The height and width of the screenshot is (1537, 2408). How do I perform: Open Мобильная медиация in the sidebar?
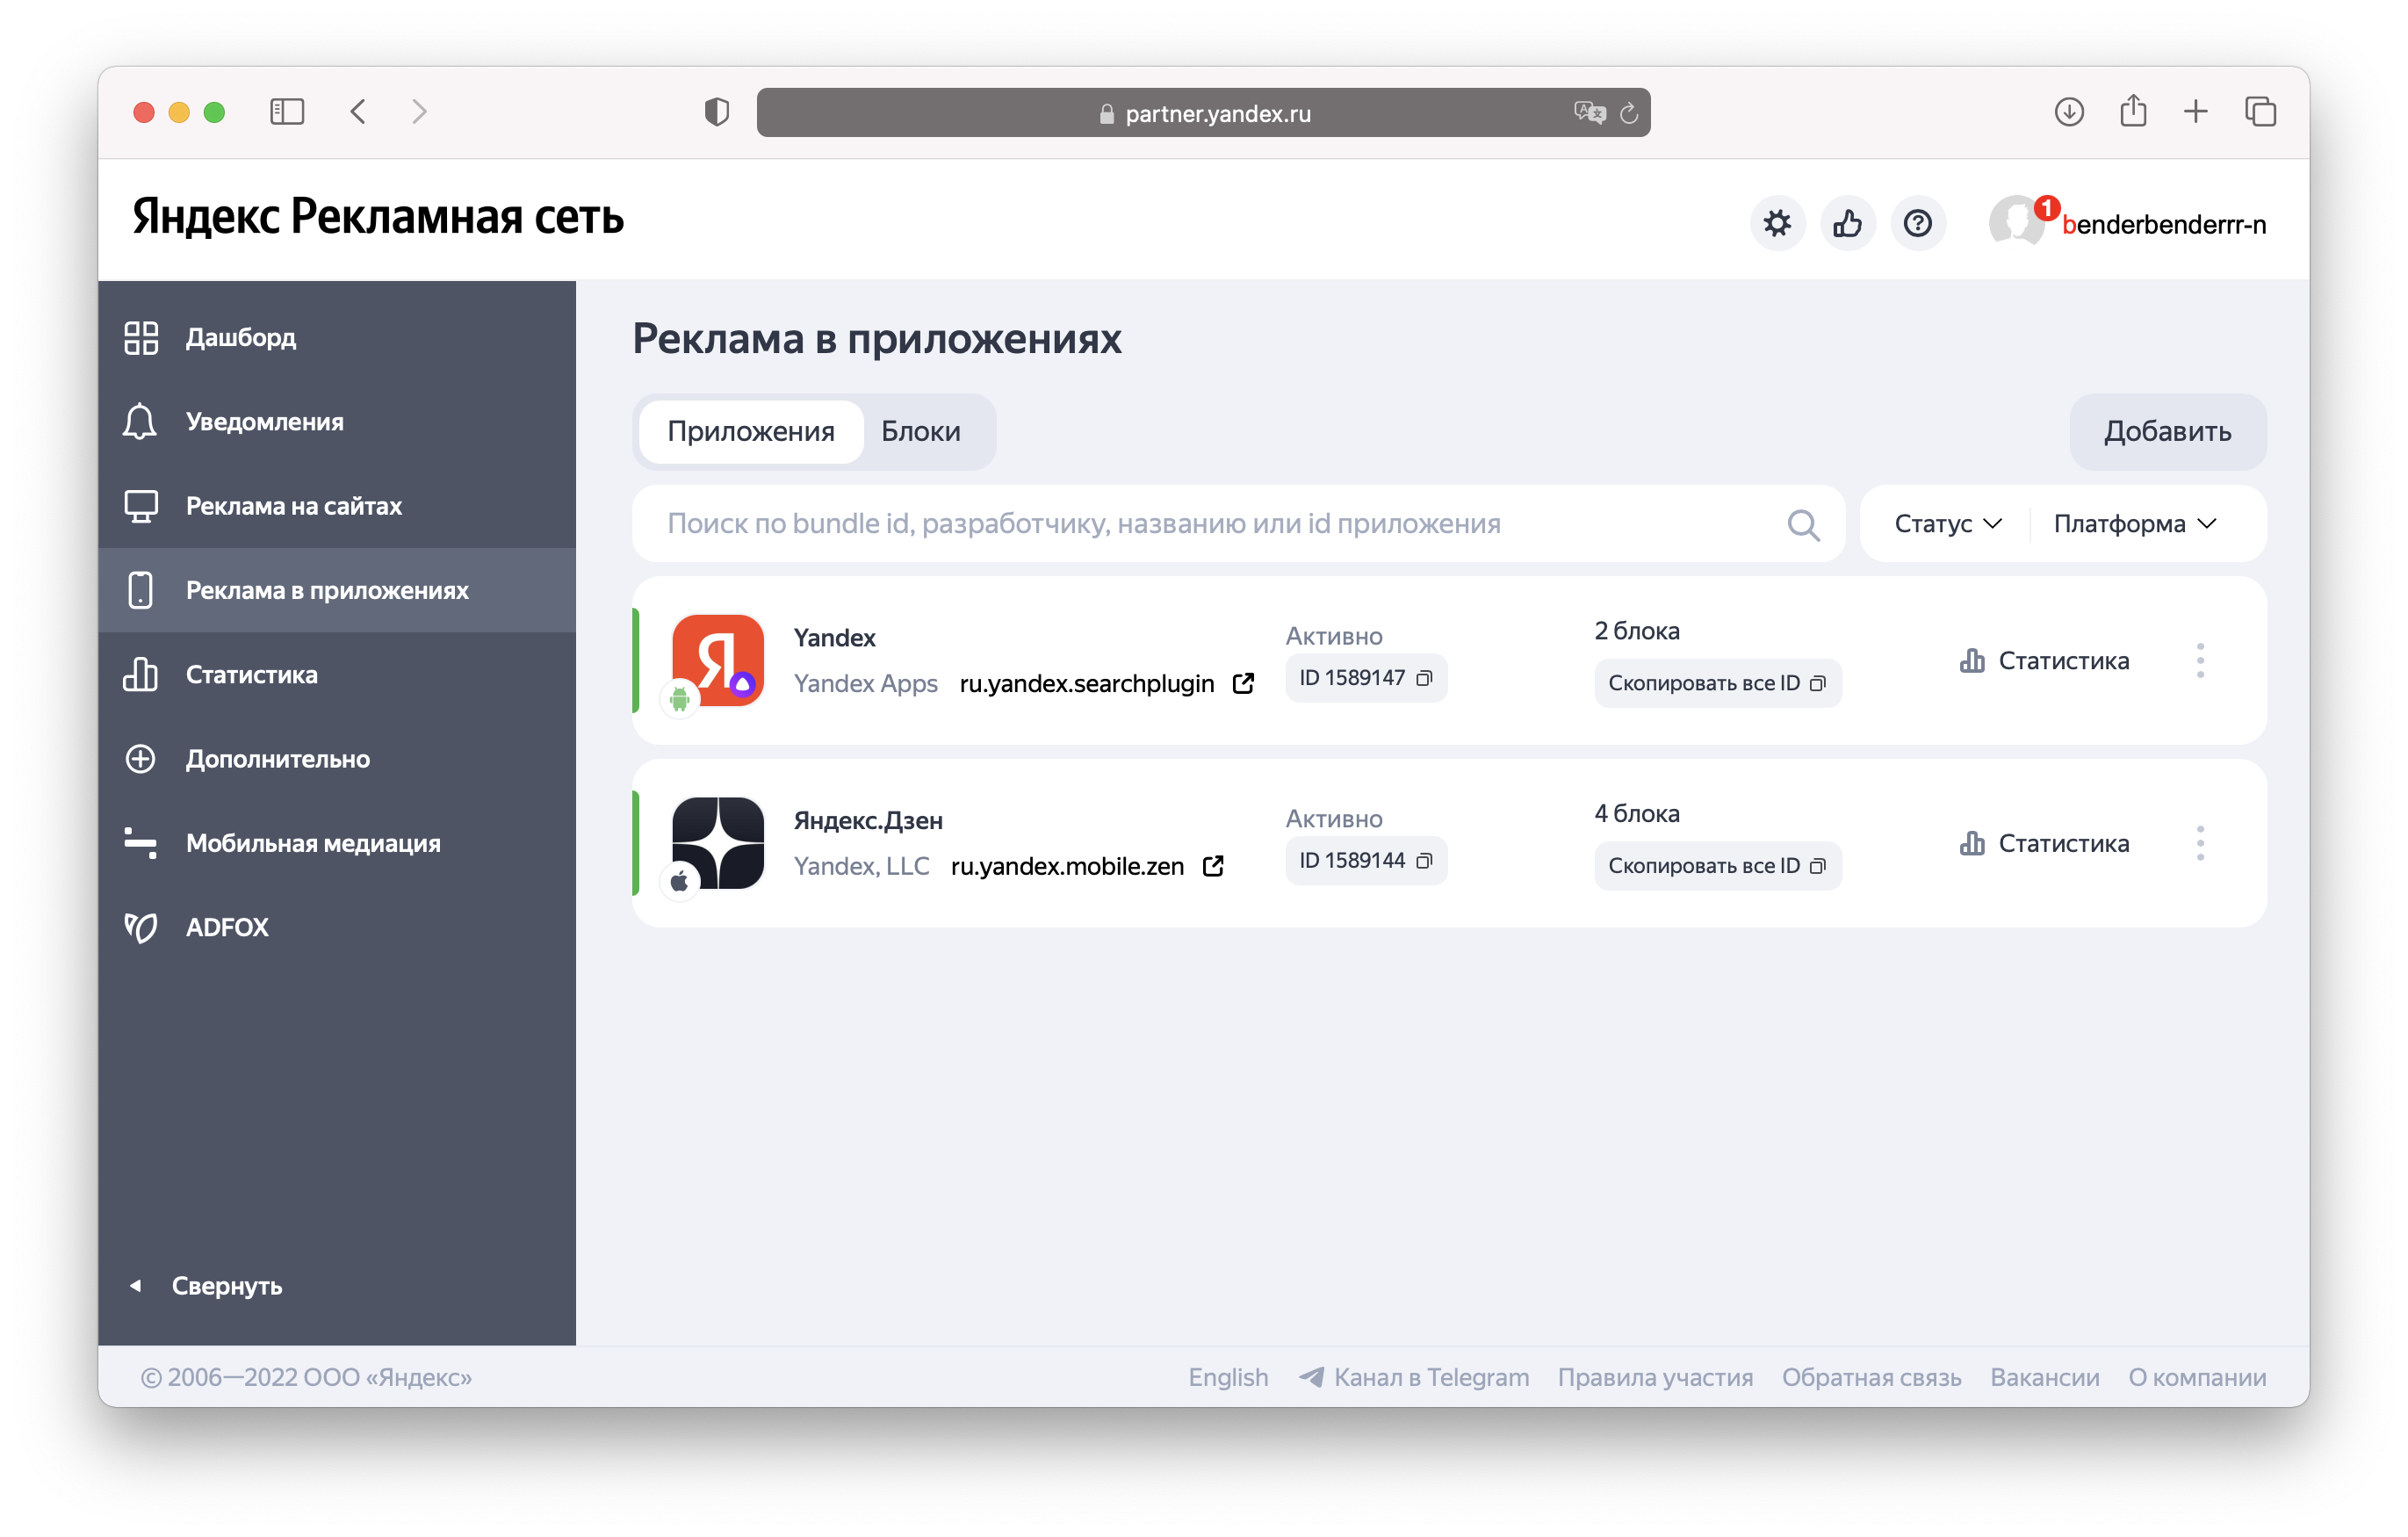pyautogui.click(x=312, y=843)
